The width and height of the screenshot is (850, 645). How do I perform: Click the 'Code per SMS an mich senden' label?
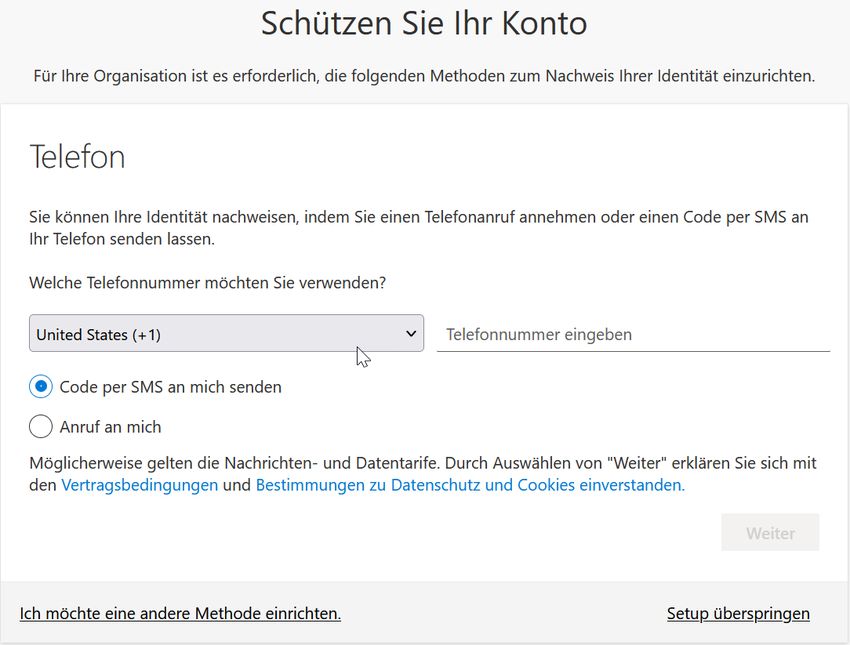[x=170, y=387]
